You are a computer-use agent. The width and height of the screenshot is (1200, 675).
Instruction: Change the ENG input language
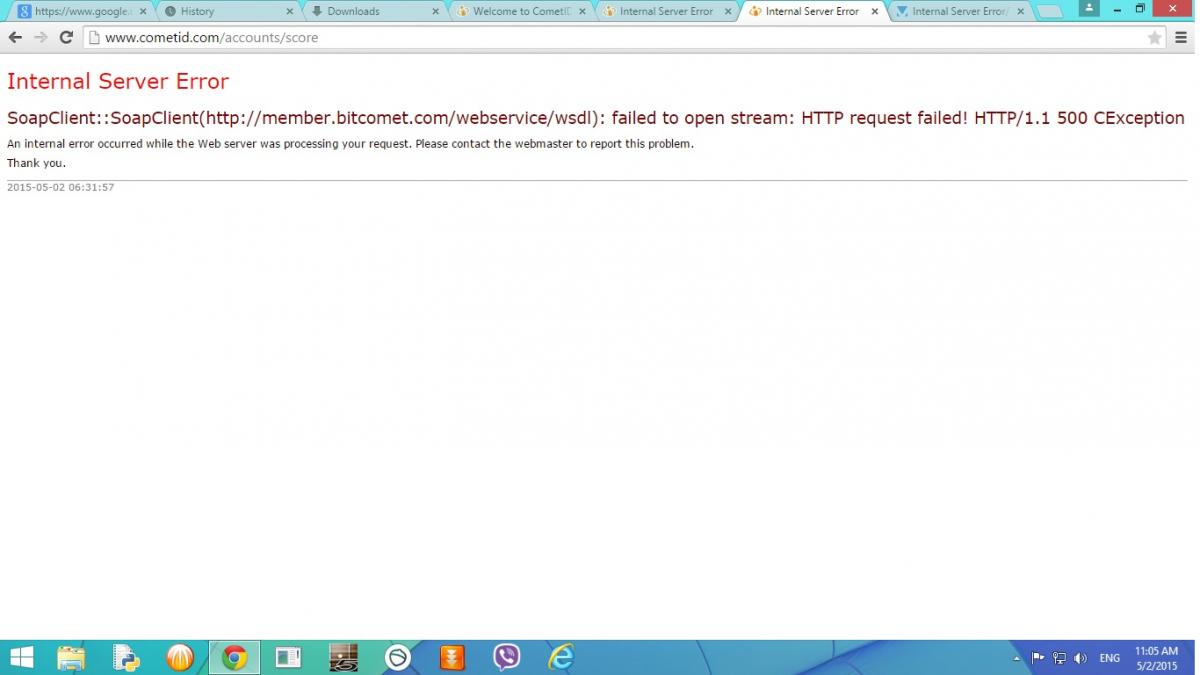[x=1109, y=658]
